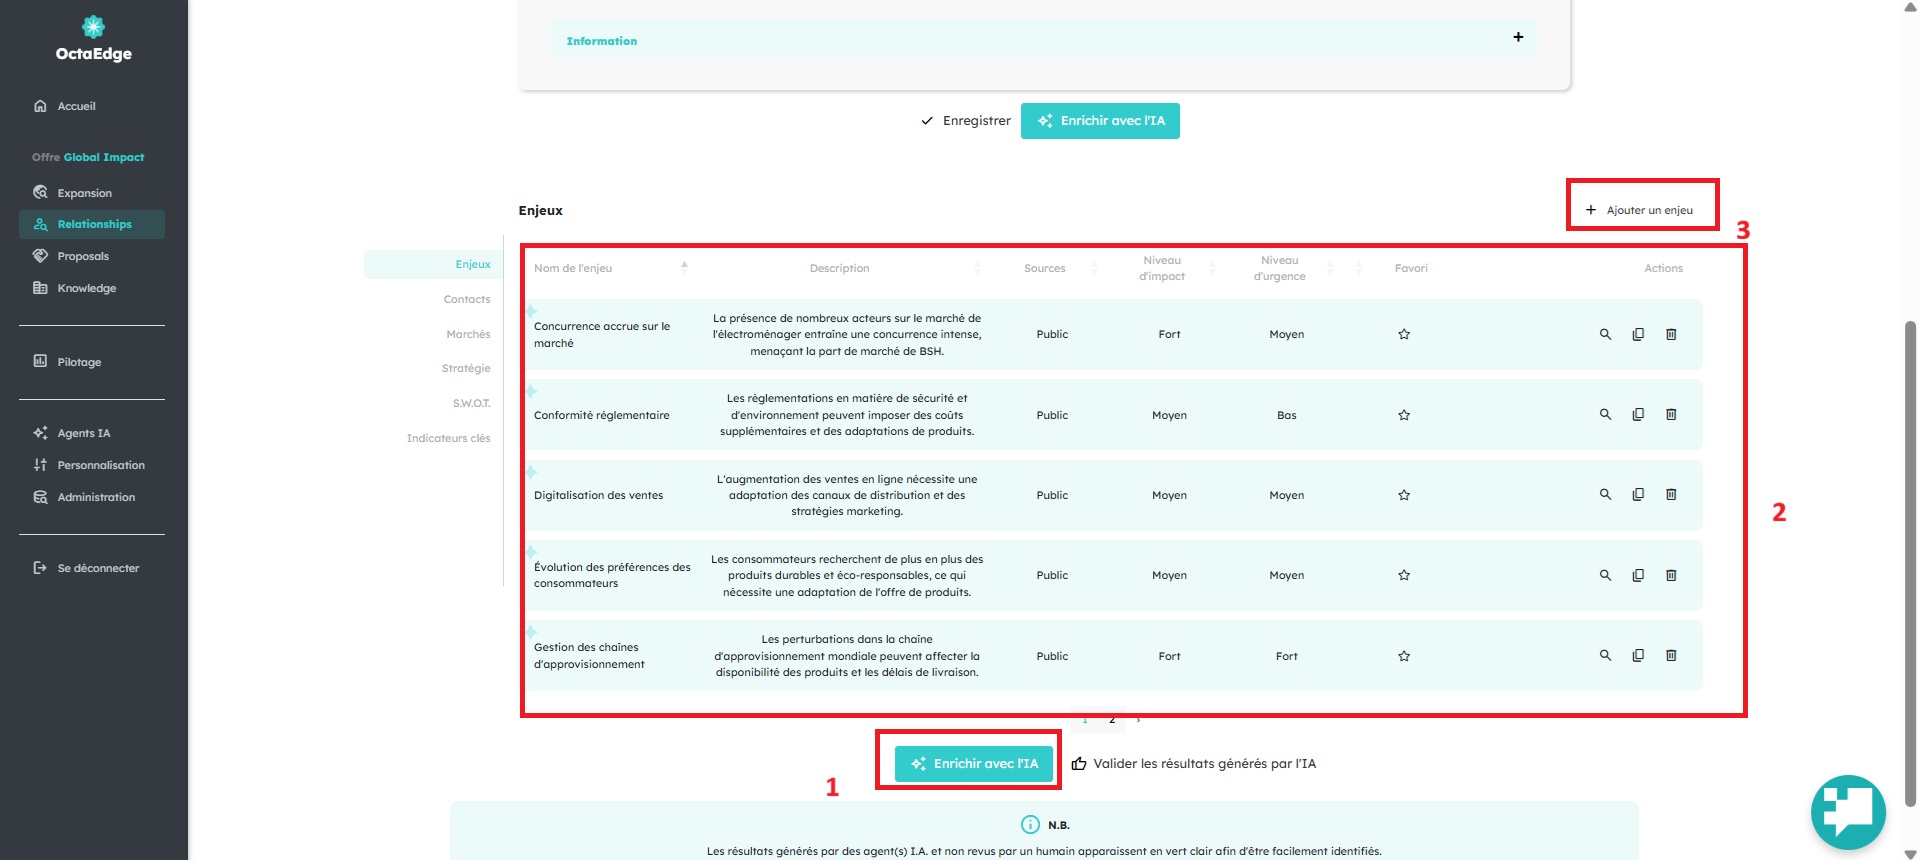The height and width of the screenshot is (860, 1919).
Task: Star Évolution des préférences des consommateurs
Action: [1404, 575]
